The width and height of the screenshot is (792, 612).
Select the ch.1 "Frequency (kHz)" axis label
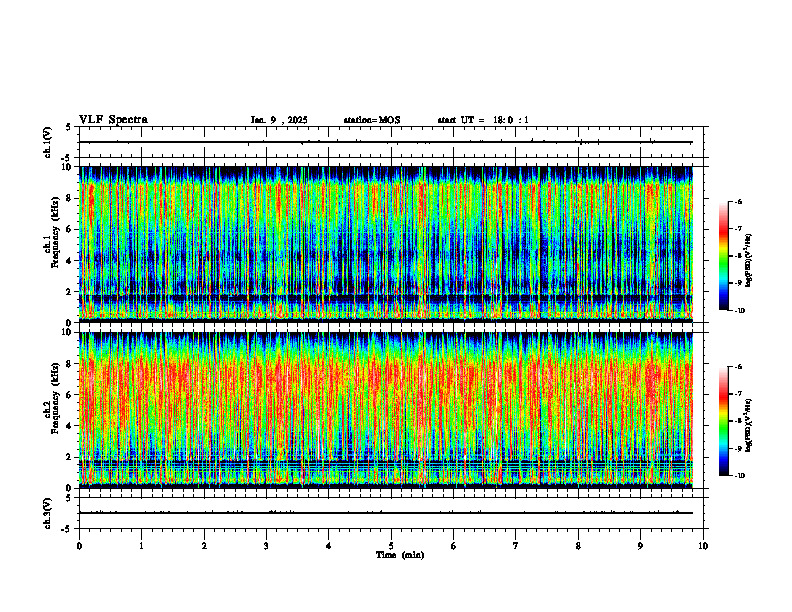(56, 232)
